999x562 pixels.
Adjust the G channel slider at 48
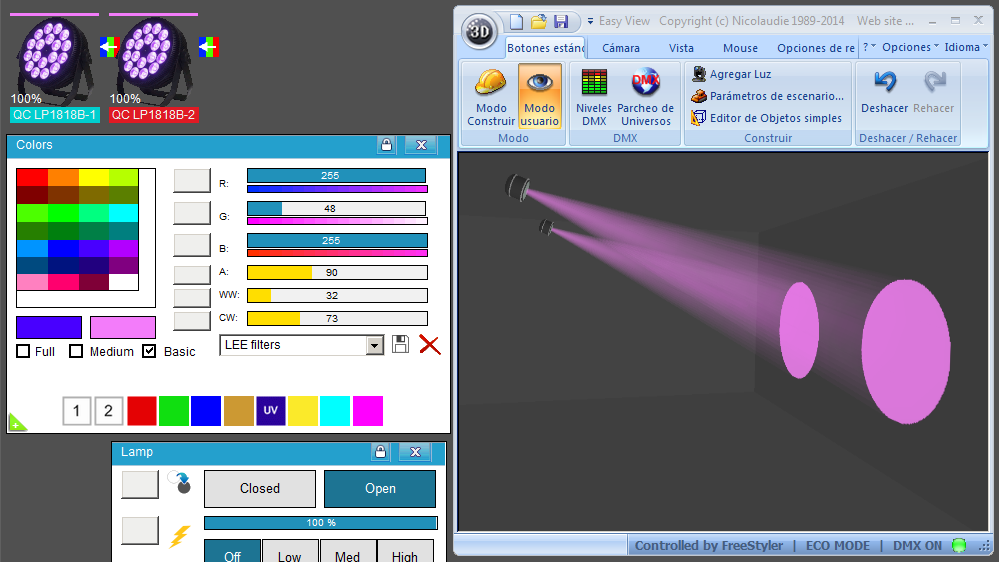(x=336, y=208)
